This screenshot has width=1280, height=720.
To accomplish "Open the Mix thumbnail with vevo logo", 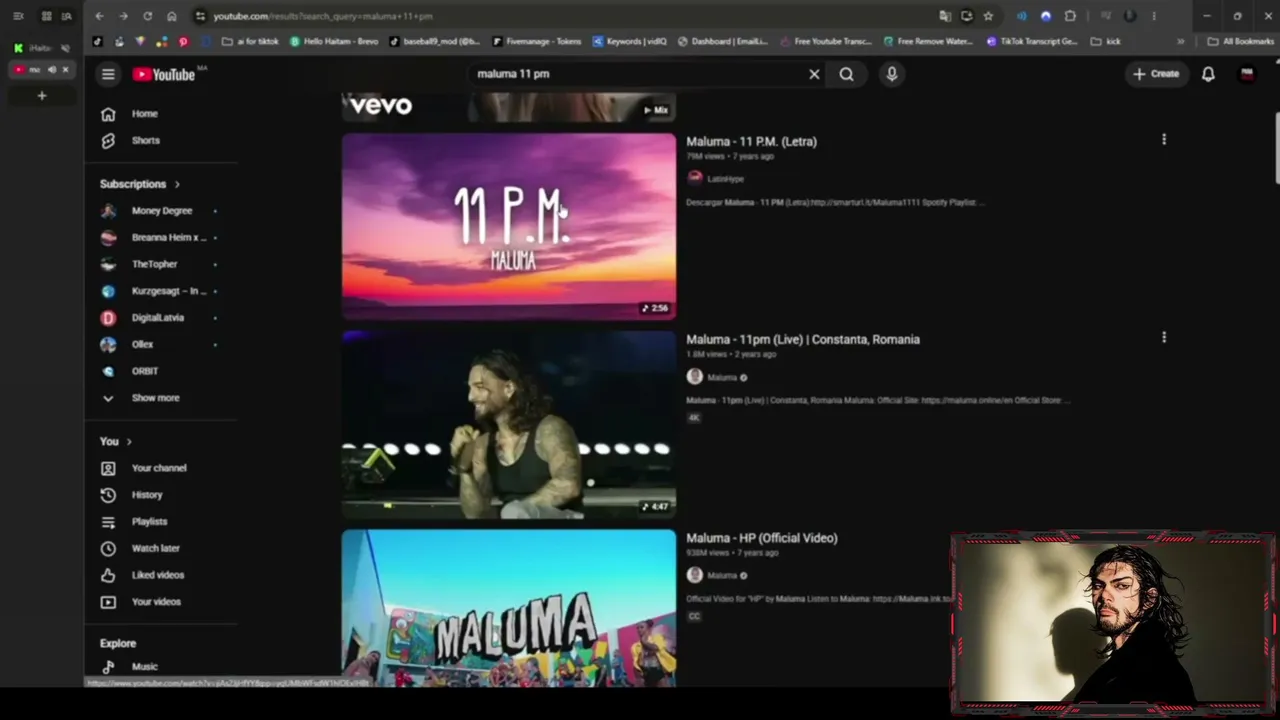I will [x=509, y=108].
